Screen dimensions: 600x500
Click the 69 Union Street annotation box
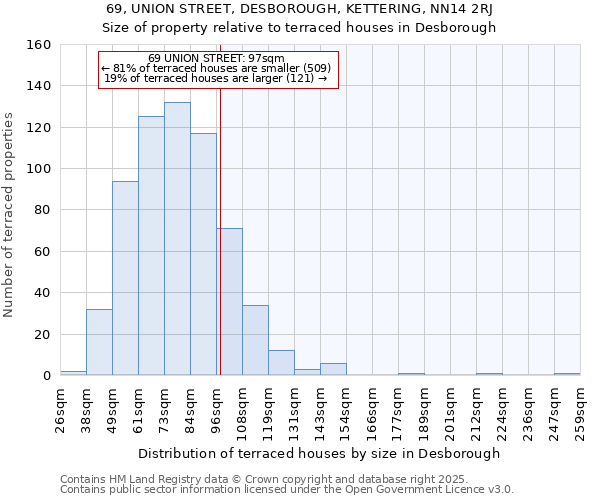(x=218, y=69)
